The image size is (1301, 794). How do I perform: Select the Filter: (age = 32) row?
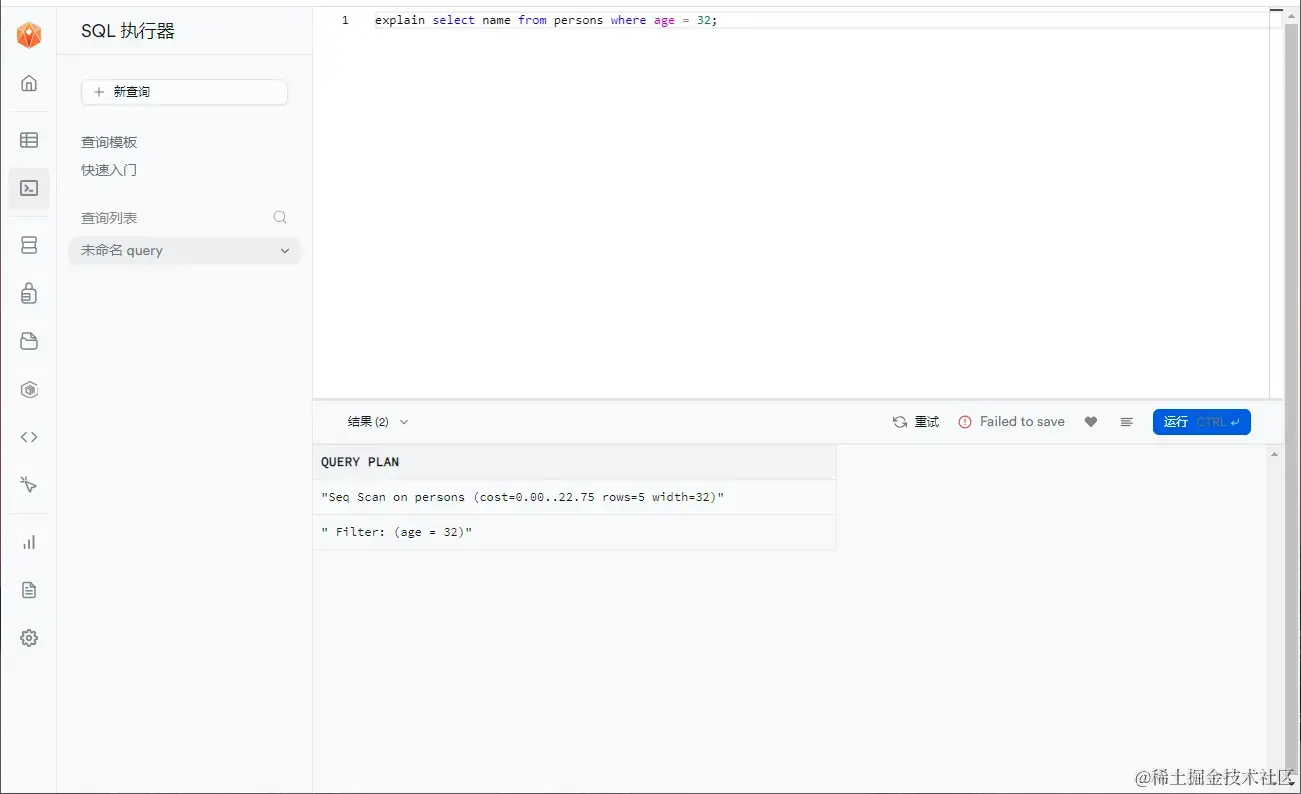tap(574, 532)
